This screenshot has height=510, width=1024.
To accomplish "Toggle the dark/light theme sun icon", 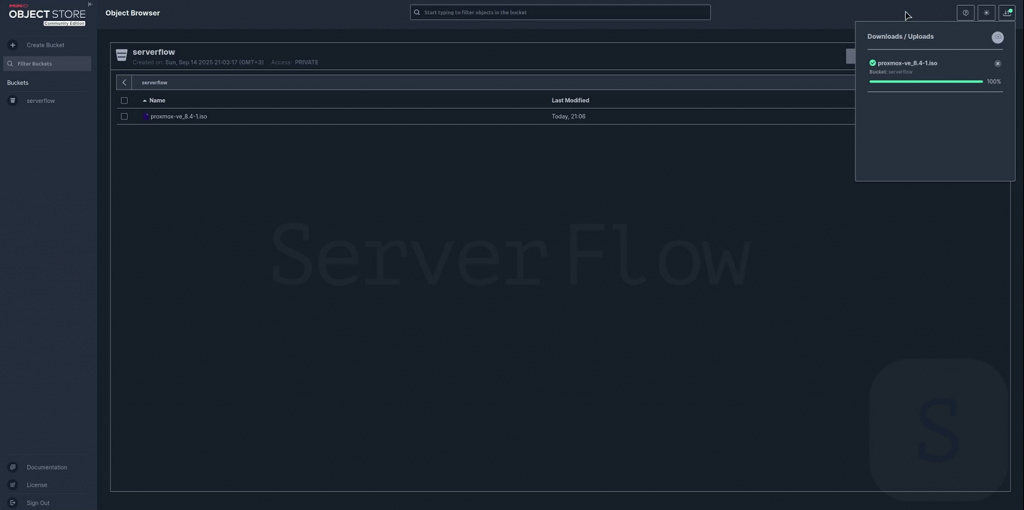I will click(986, 13).
